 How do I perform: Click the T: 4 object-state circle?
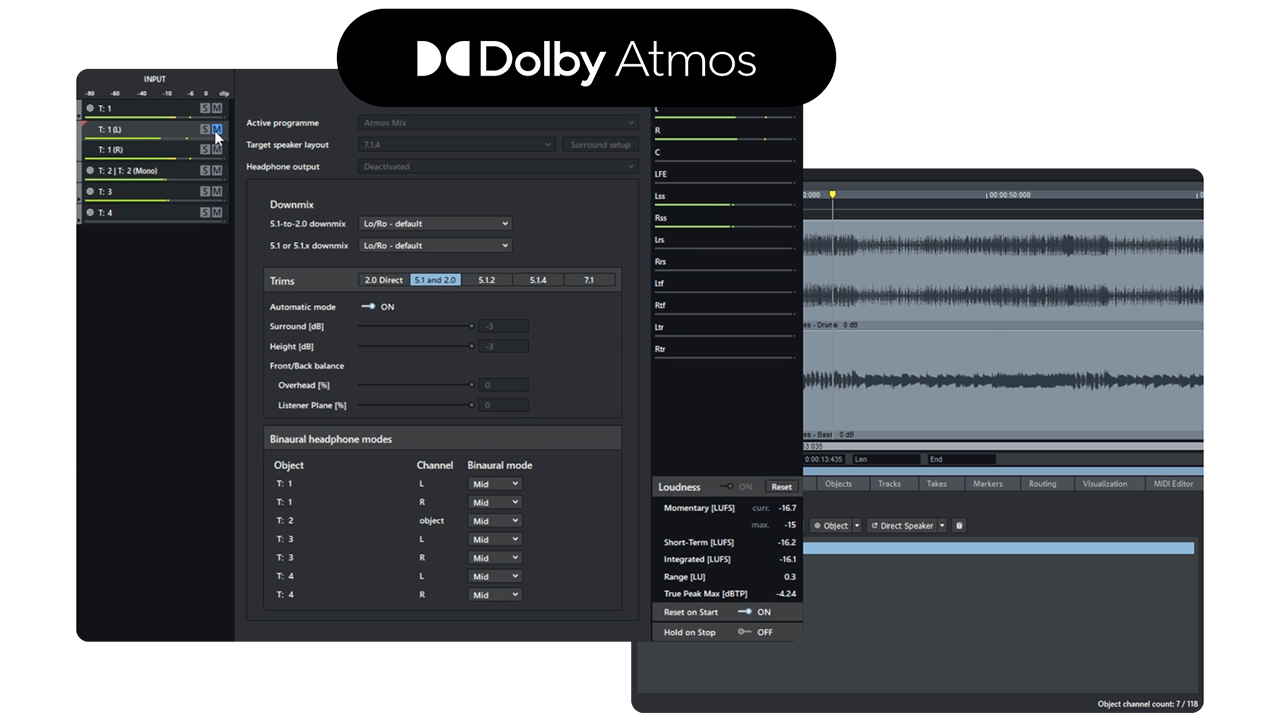click(x=90, y=212)
